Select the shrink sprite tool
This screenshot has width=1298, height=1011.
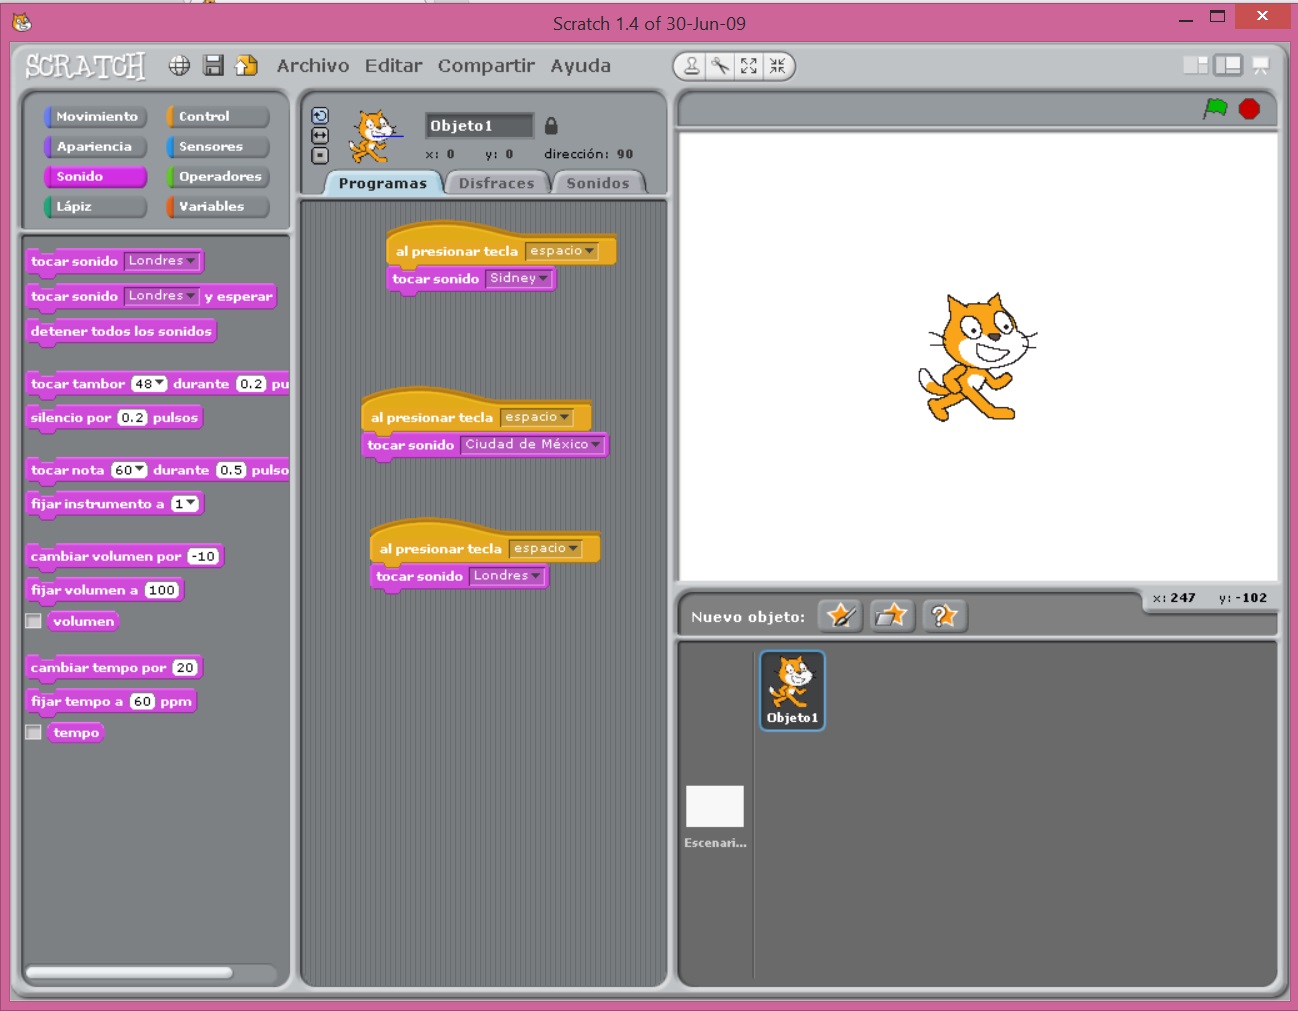click(777, 67)
